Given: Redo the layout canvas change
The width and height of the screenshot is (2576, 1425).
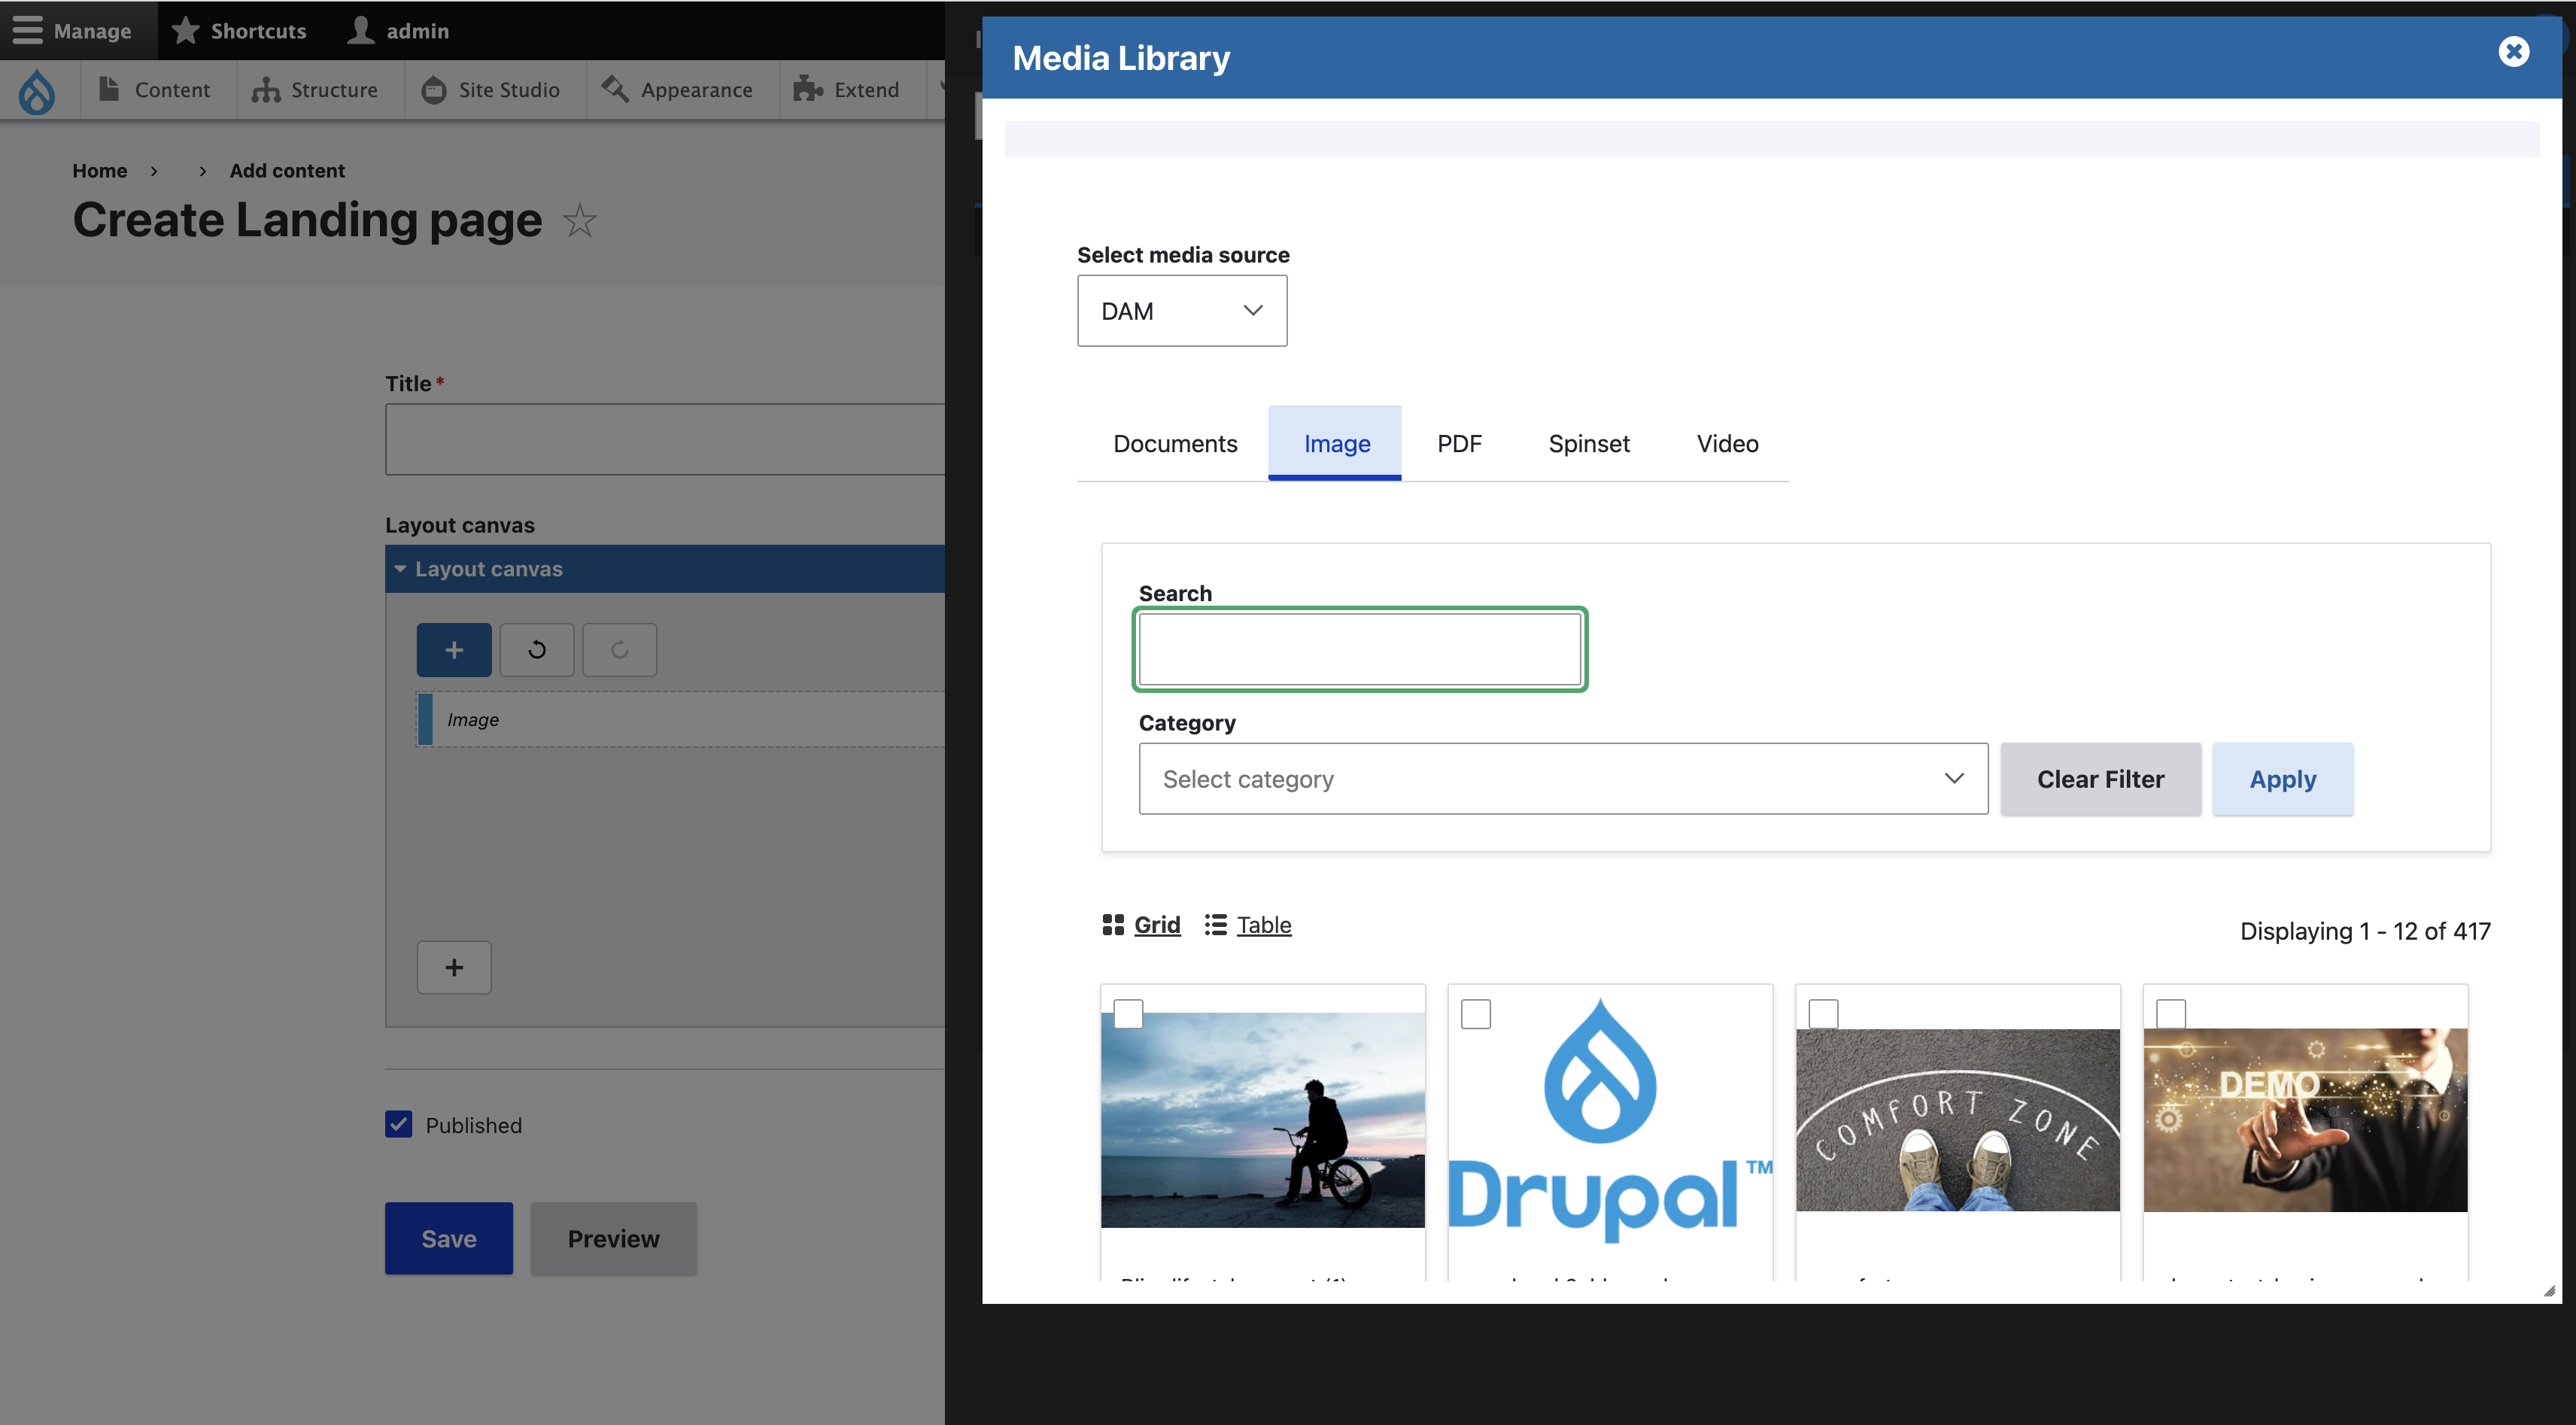Looking at the screenshot, I should (x=619, y=649).
